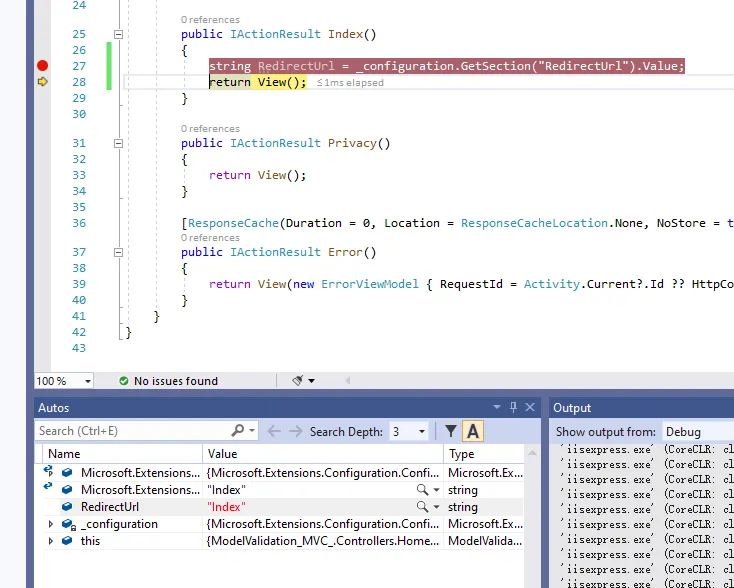Click ResponseCache attribute on line 36

[233, 223]
